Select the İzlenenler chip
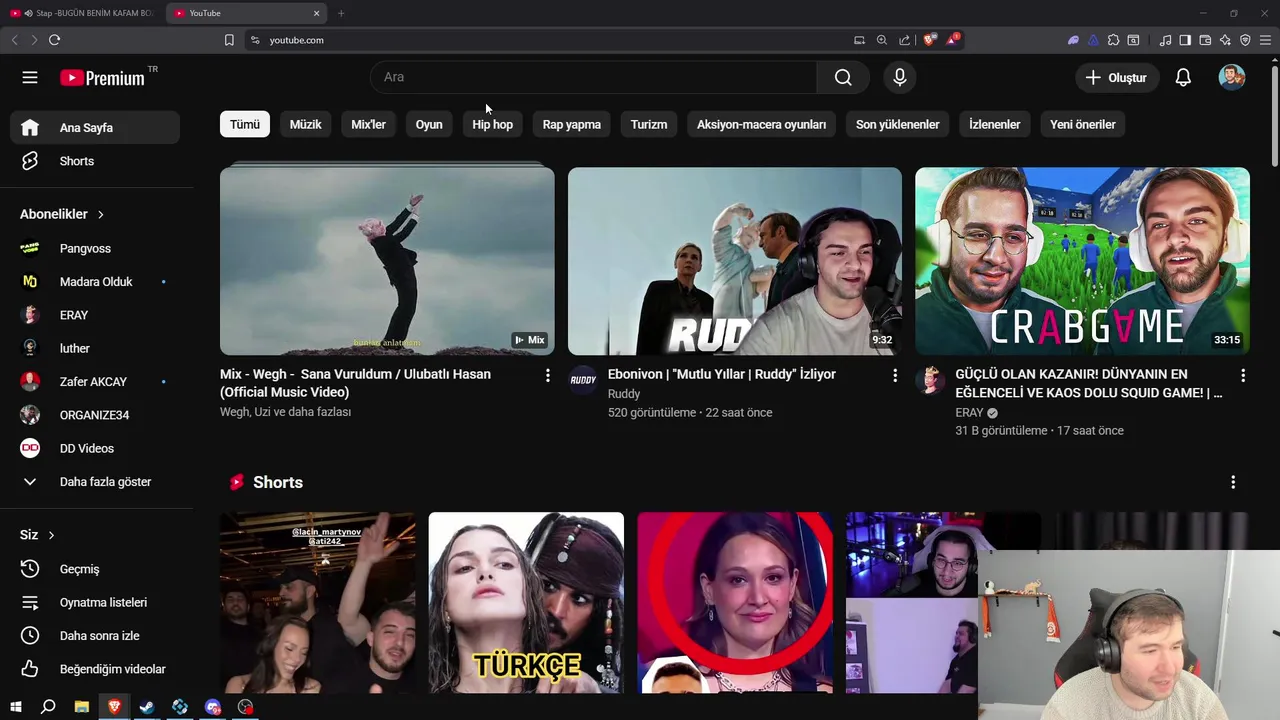This screenshot has height=720, width=1280. [995, 124]
